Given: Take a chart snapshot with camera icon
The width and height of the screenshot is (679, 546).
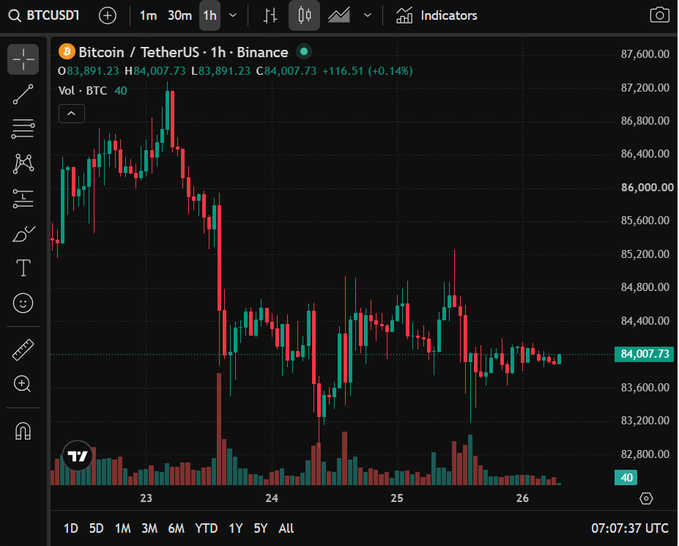Looking at the screenshot, I should tap(659, 15).
